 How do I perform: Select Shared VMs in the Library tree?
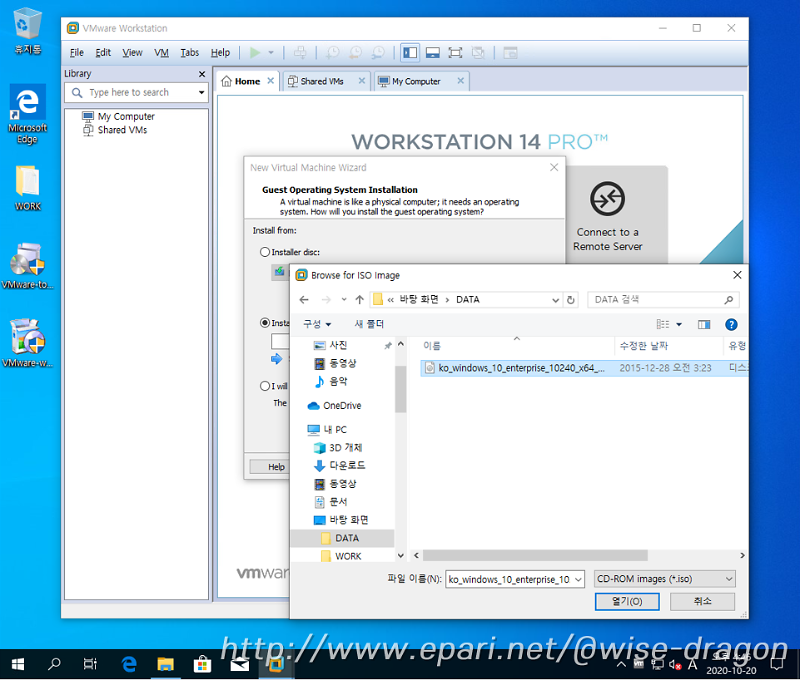(115, 130)
